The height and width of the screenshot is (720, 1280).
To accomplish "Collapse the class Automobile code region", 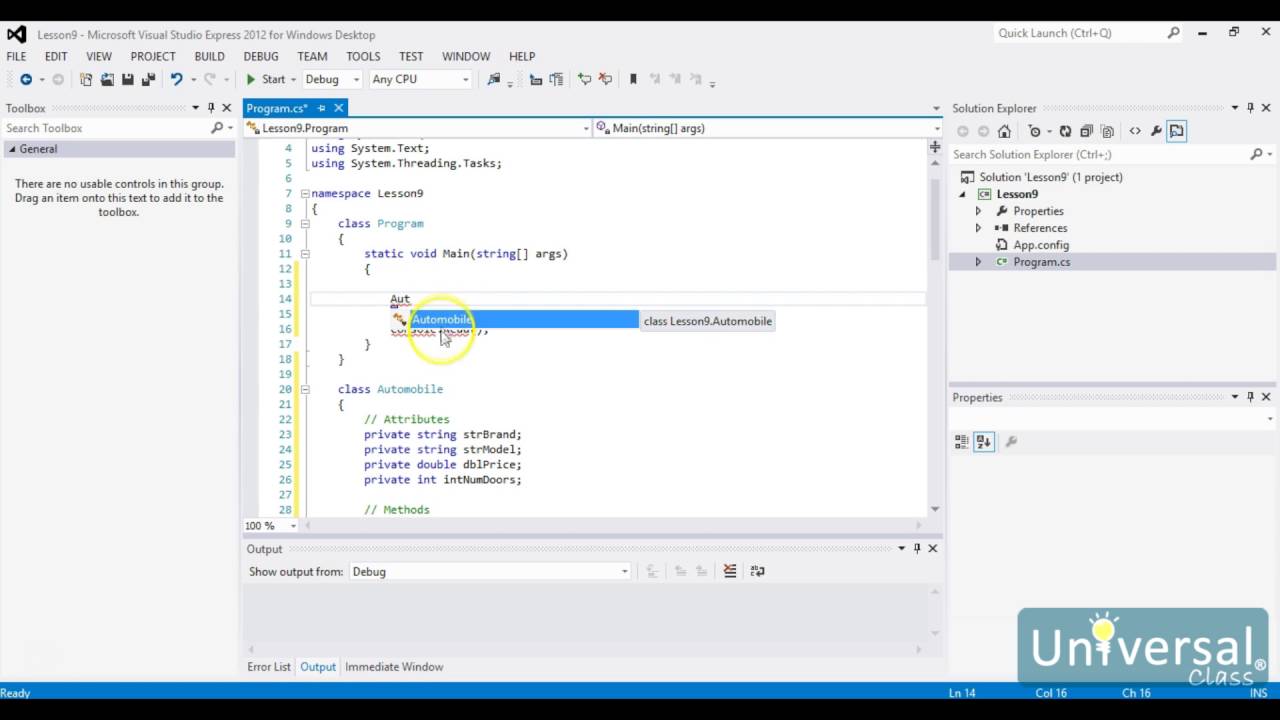I will coord(305,389).
